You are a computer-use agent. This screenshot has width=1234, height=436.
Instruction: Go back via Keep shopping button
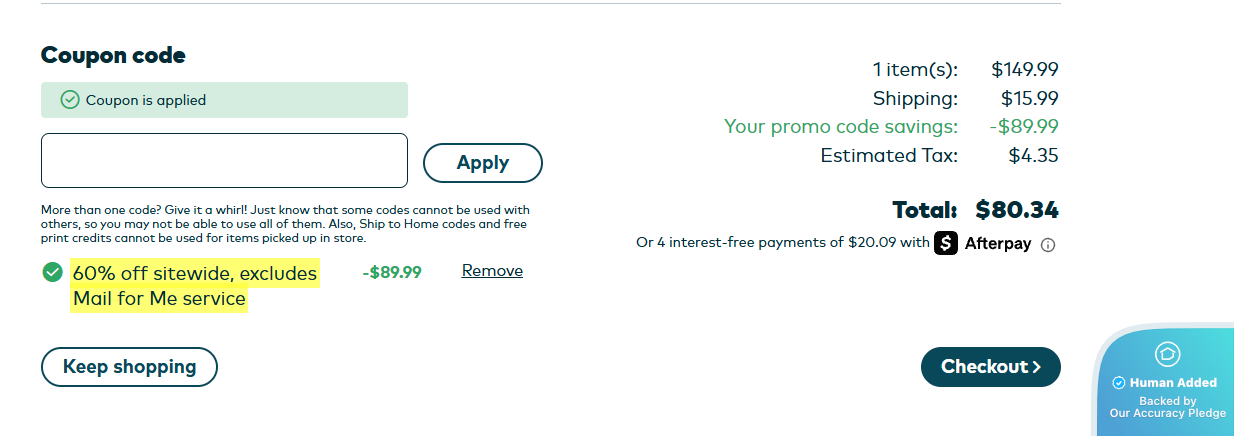pos(129,367)
